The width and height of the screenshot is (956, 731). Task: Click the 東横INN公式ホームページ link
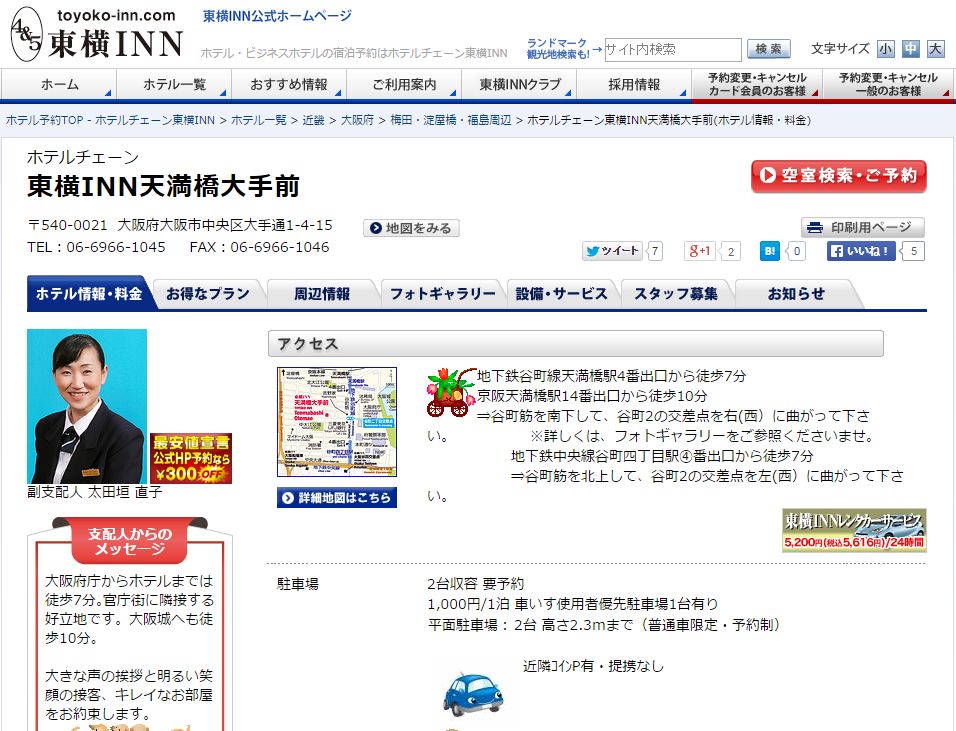coord(277,16)
